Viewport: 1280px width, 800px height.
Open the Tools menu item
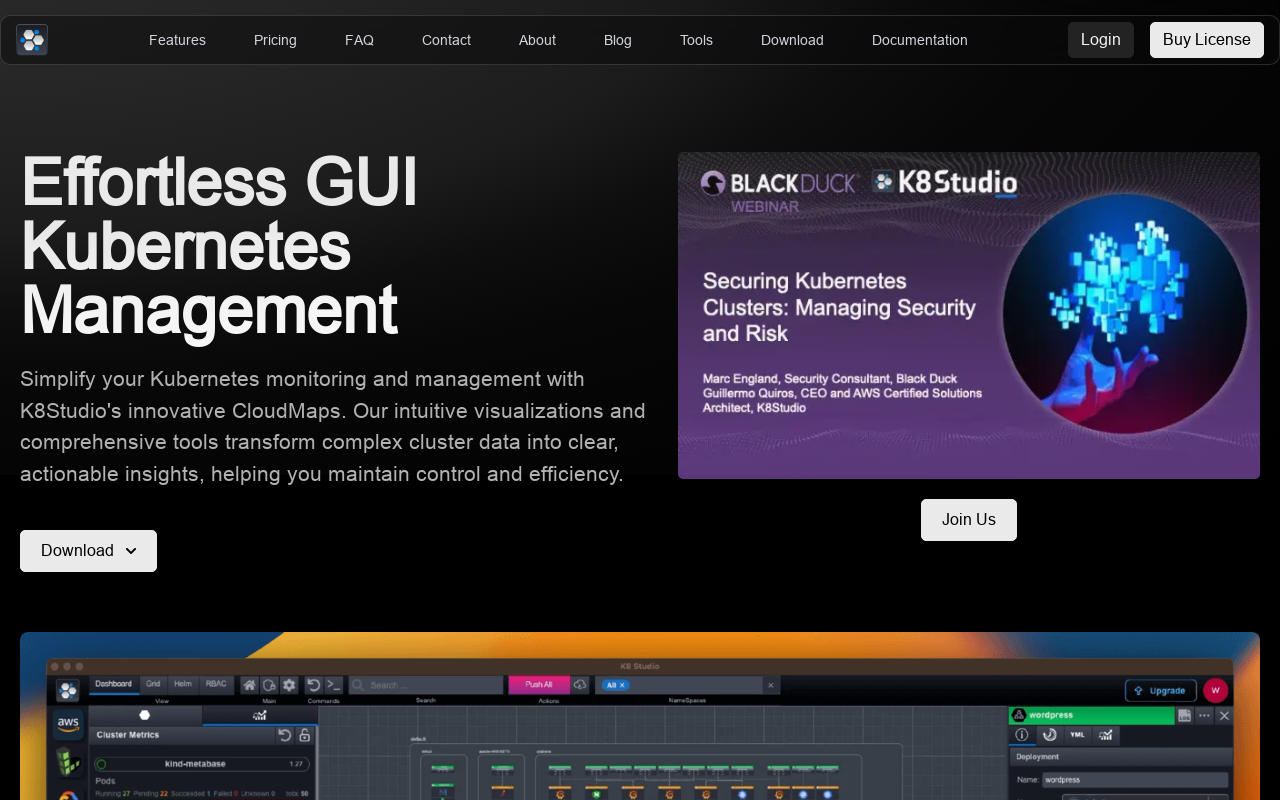point(696,40)
